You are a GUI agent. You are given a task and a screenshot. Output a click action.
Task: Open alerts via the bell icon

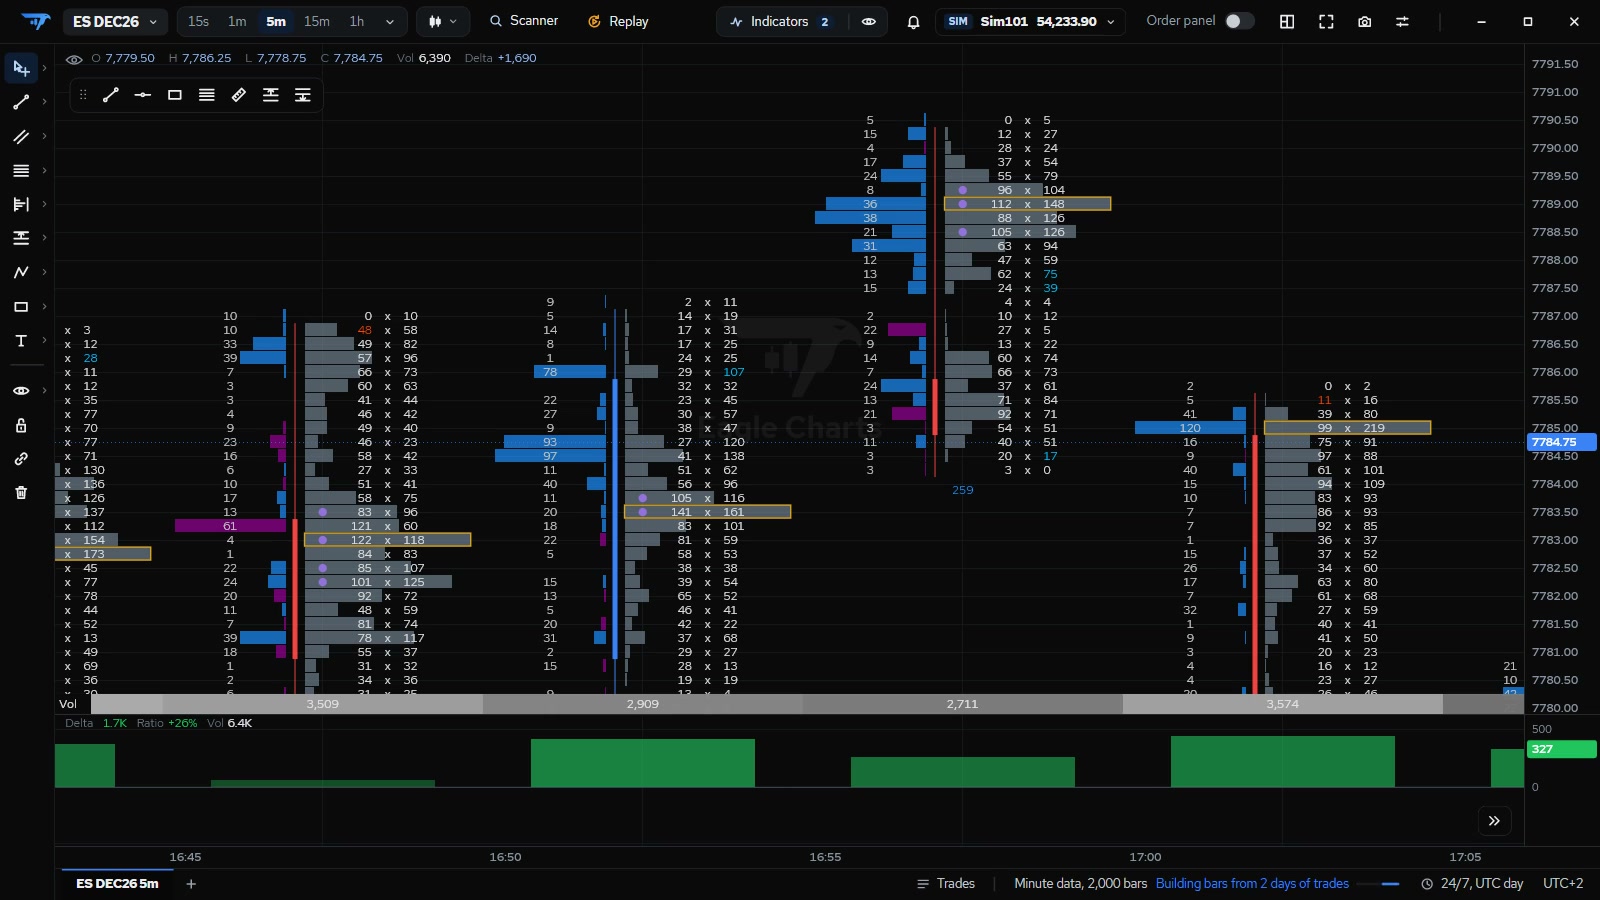[x=913, y=21]
